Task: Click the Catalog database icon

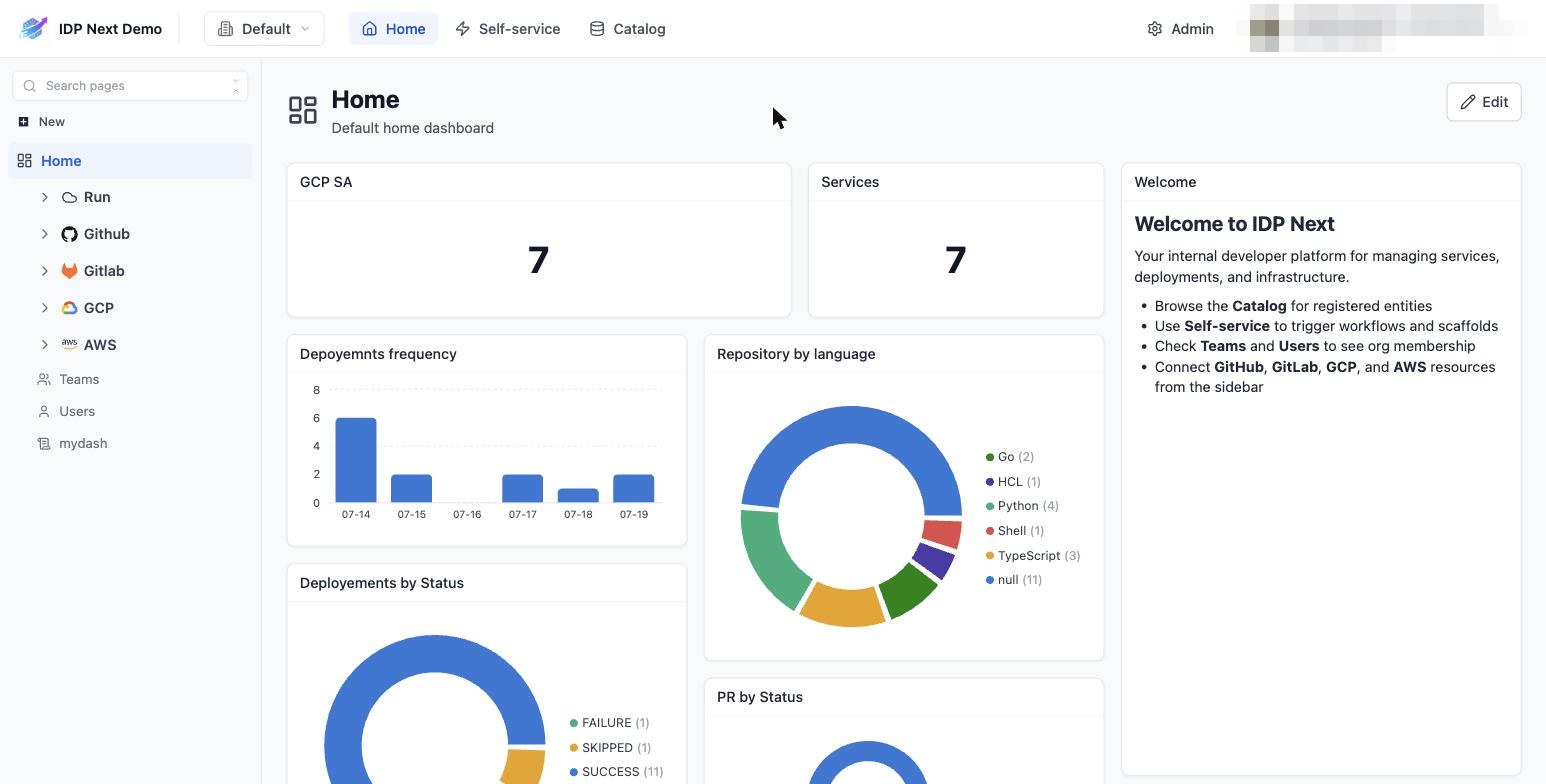Action: click(597, 29)
